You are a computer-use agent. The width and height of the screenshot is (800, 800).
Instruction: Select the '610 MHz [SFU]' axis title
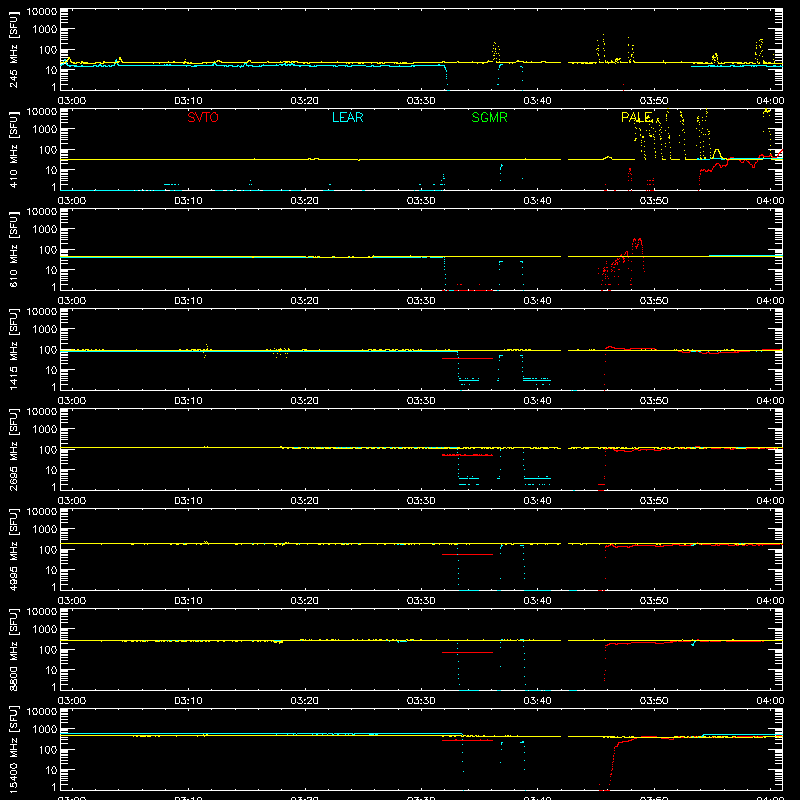click(x=13, y=249)
